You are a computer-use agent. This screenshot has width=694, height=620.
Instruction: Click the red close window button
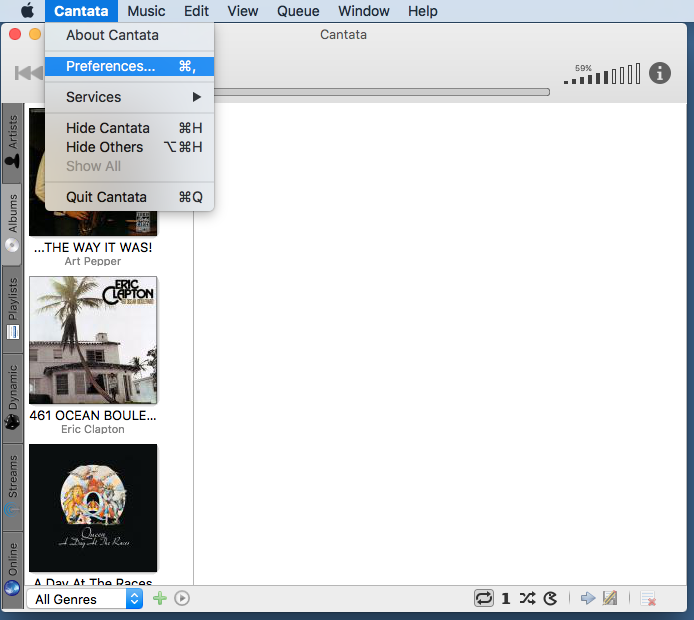[15, 34]
